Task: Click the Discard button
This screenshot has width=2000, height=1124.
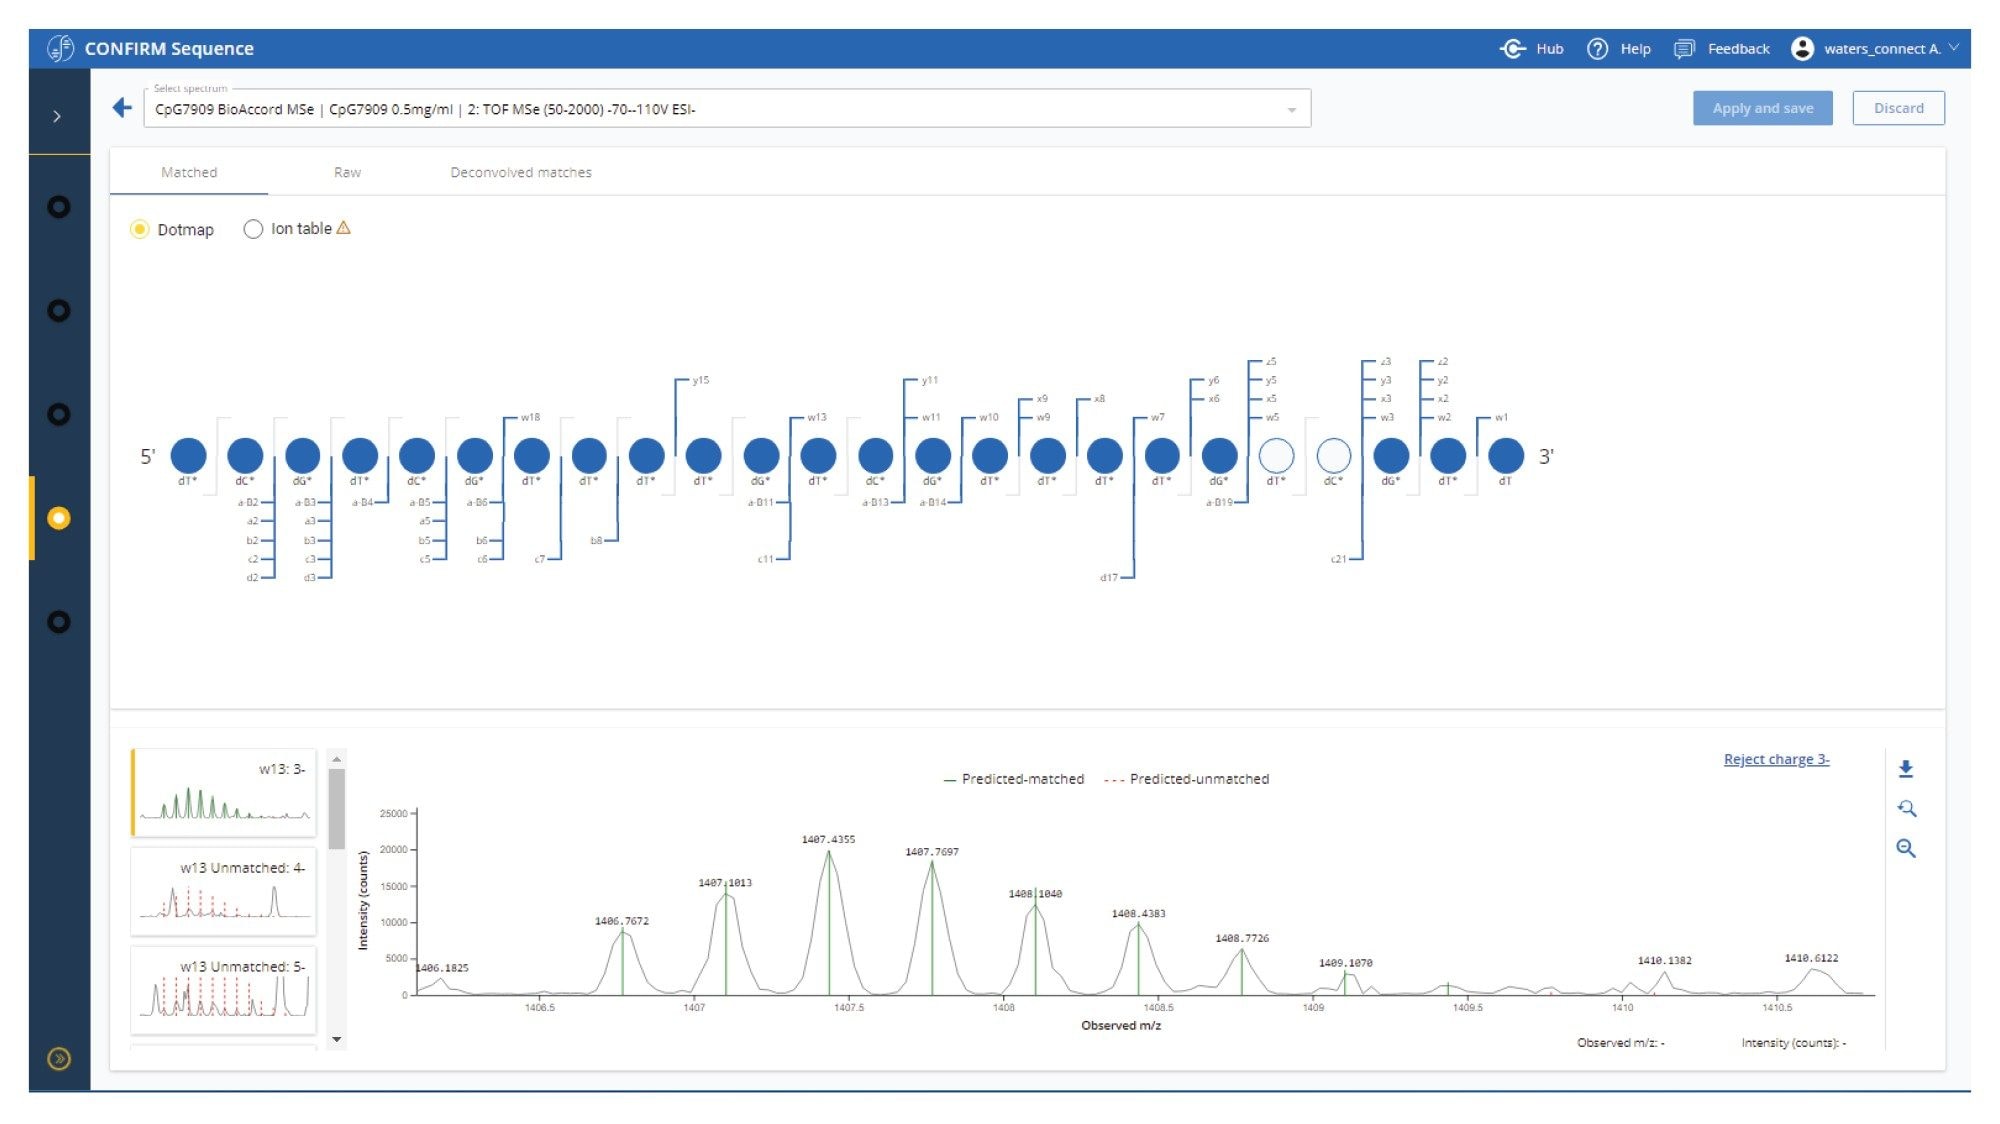Action: coord(1898,108)
